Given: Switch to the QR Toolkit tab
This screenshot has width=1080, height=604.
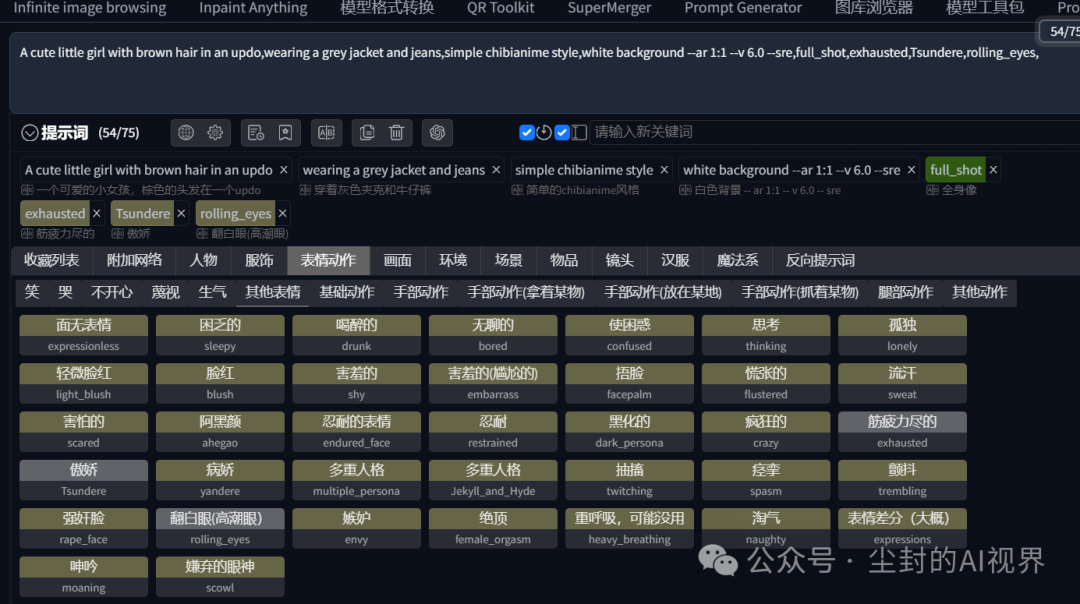Looking at the screenshot, I should (x=501, y=8).
